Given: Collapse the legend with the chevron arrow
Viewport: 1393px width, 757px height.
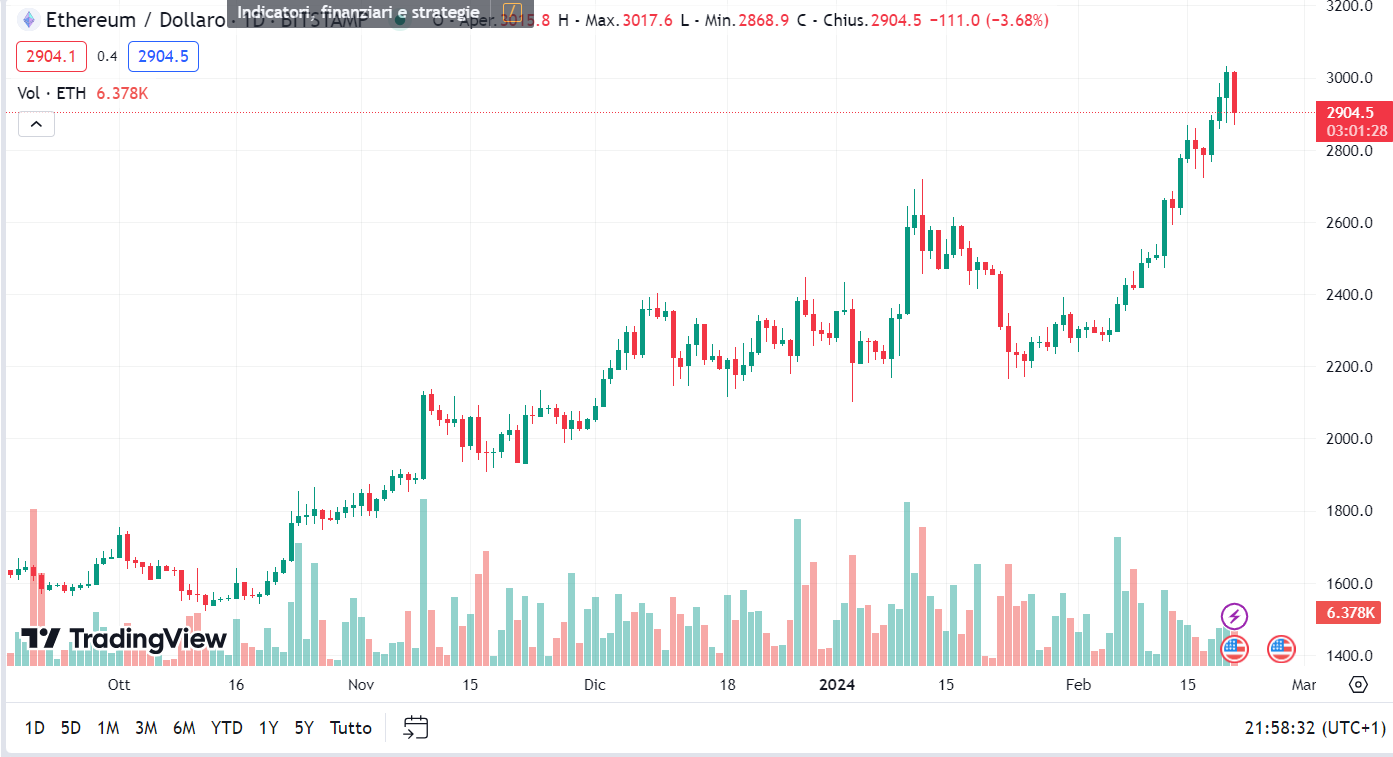Looking at the screenshot, I should pyautogui.click(x=36, y=123).
